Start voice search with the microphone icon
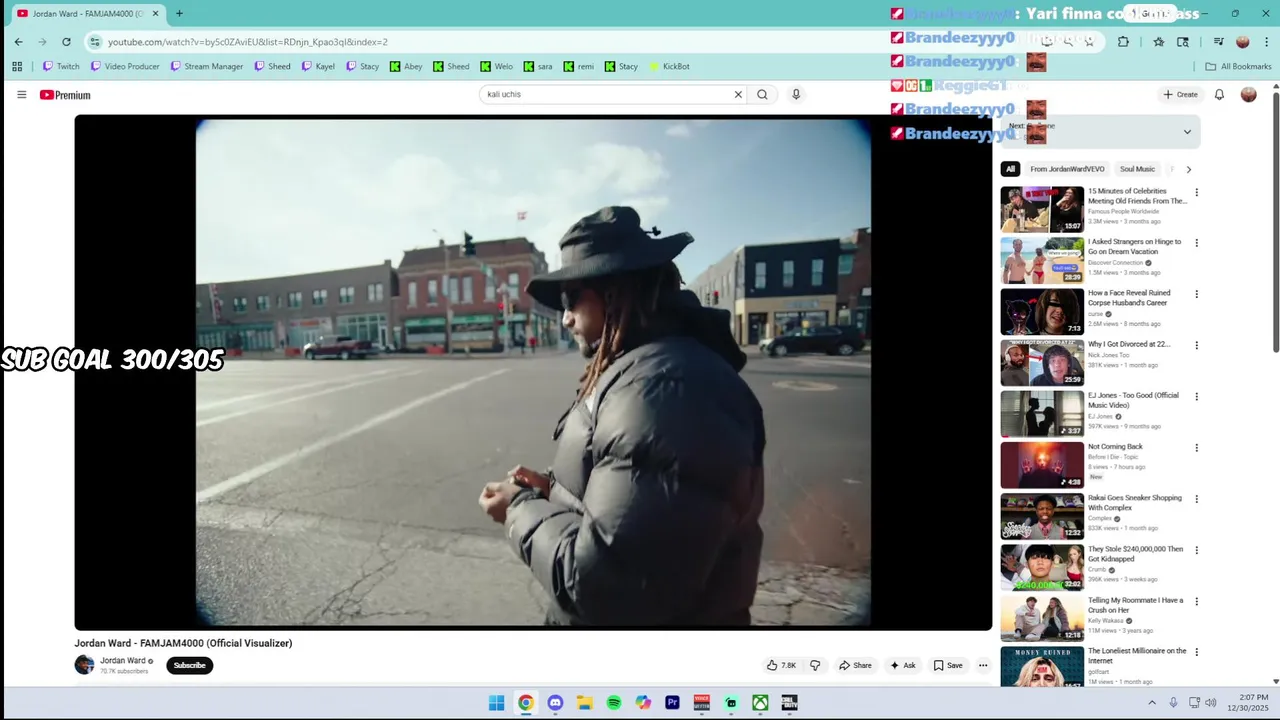This screenshot has width=1280, height=720. (796, 94)
